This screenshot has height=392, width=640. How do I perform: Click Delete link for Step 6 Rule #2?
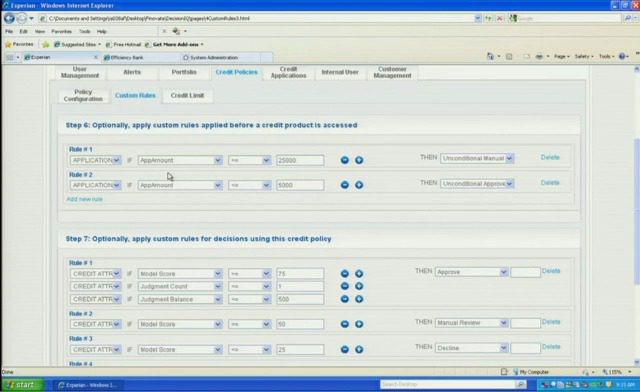[550, 183]
